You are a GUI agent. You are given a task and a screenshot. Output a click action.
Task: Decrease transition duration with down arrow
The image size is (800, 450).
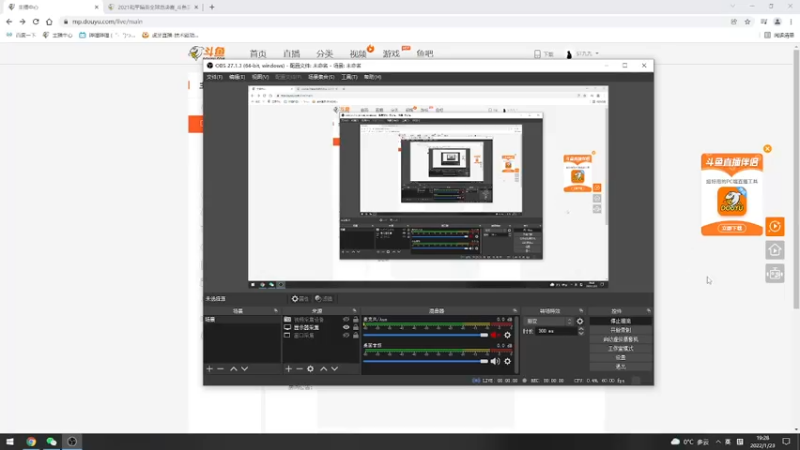pos(581,333)
